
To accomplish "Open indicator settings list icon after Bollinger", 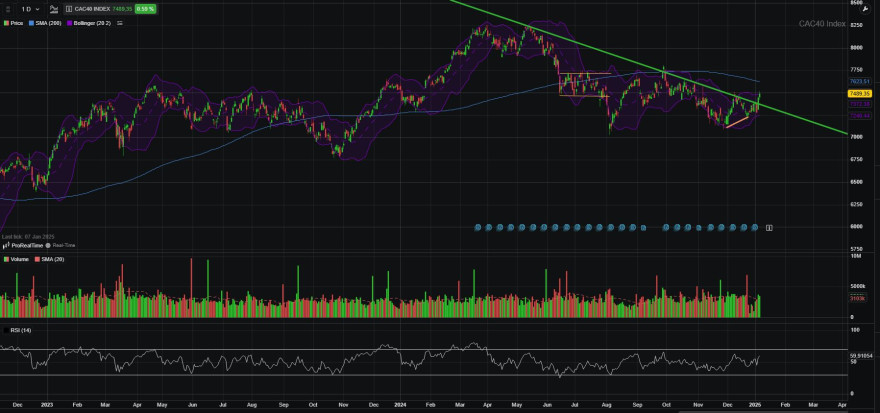I will (x=120, y=23).
